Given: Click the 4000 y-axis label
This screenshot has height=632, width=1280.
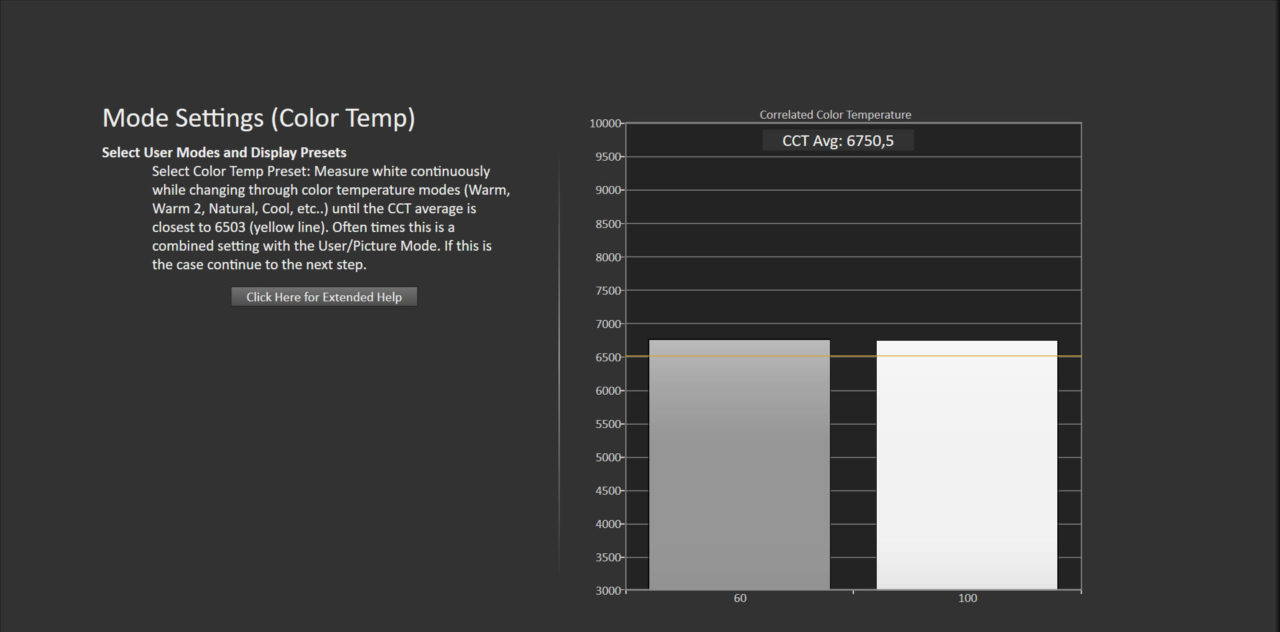Looking at the screenshot, I should pos(608,524).
